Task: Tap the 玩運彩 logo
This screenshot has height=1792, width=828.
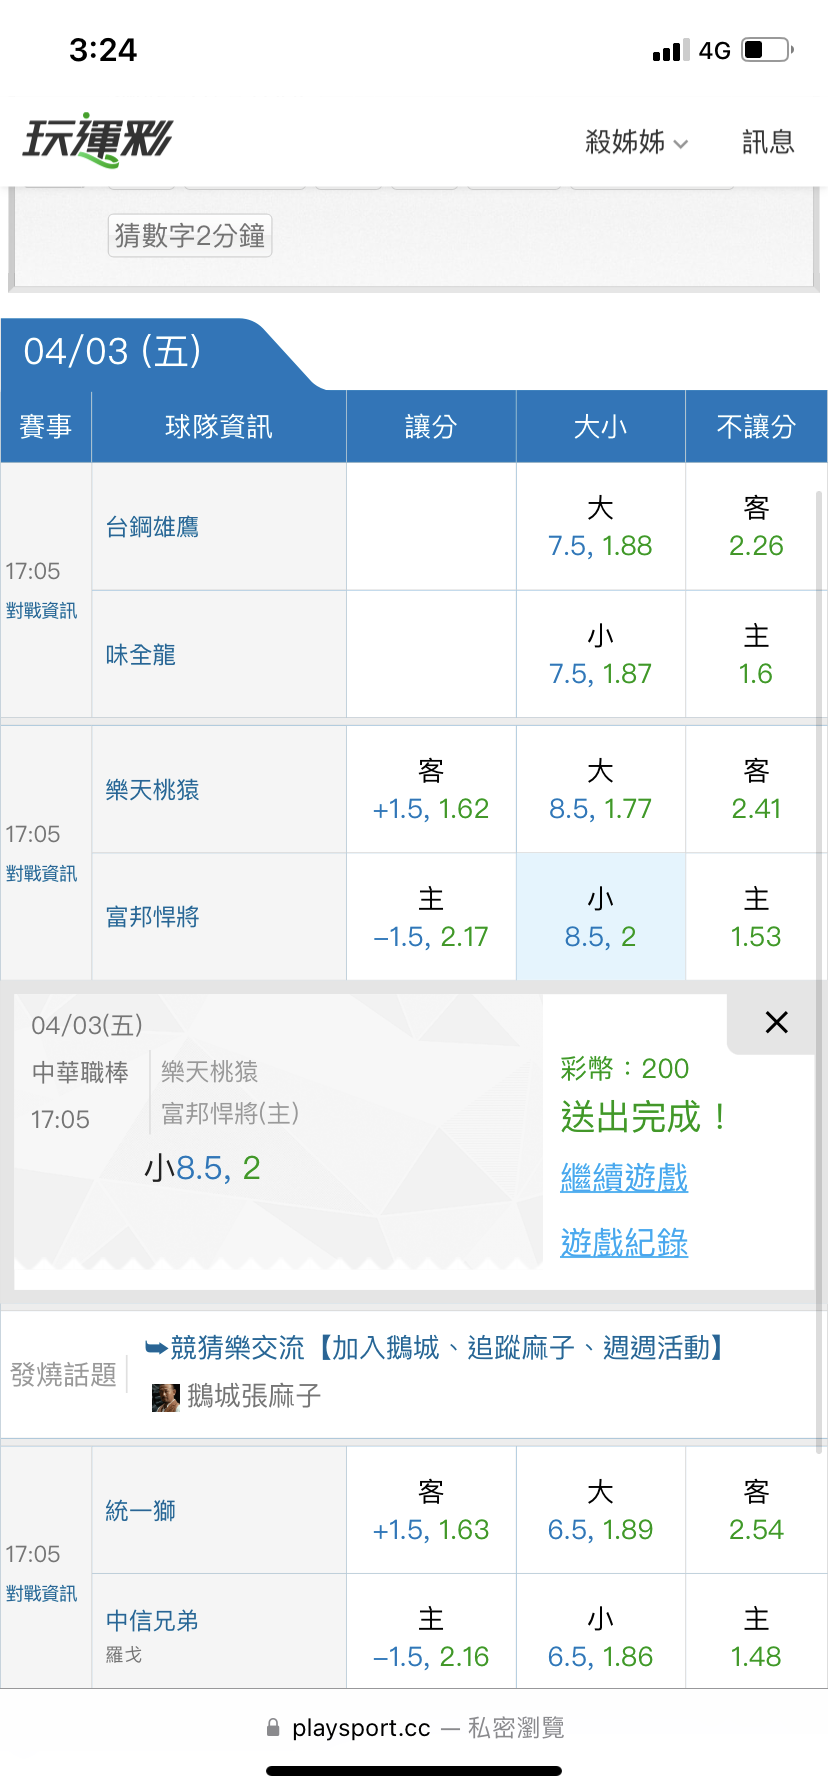Action: click(x=97, y=140)
